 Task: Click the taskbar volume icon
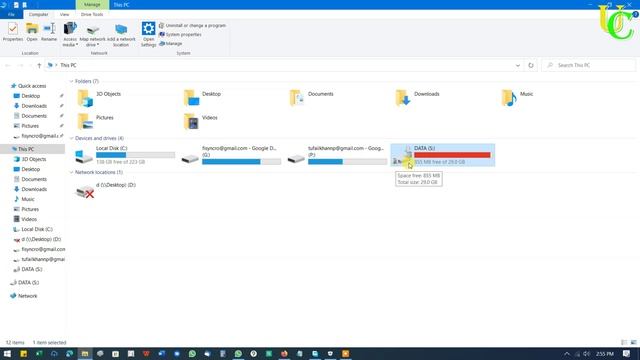[x=587, y=354]
